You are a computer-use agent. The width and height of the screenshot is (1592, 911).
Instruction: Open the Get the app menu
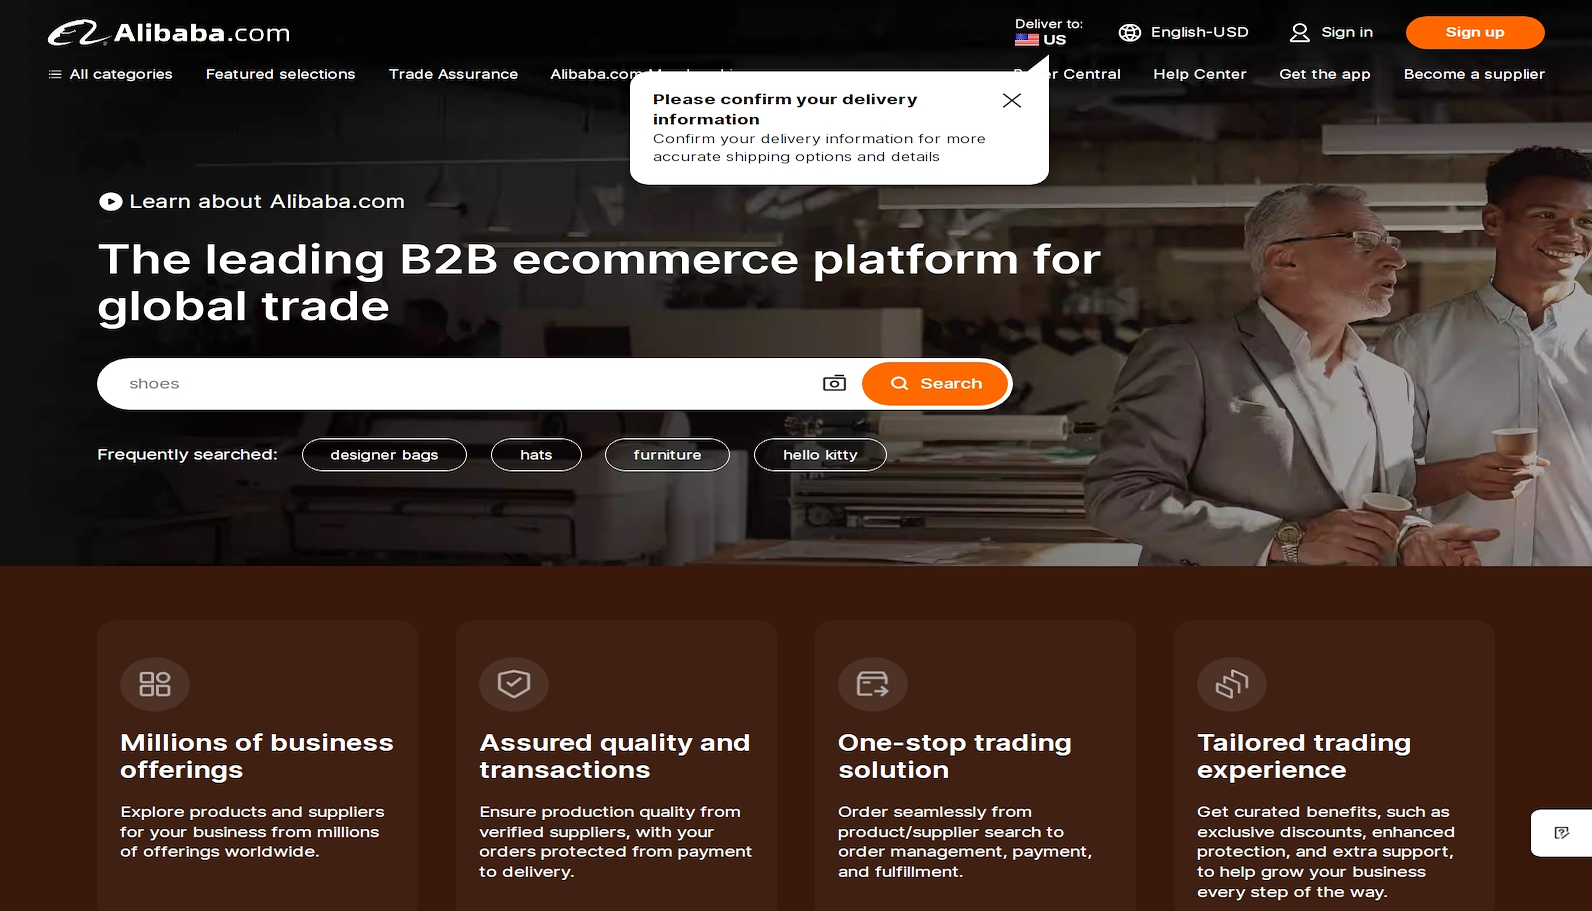click(1325, 74)
